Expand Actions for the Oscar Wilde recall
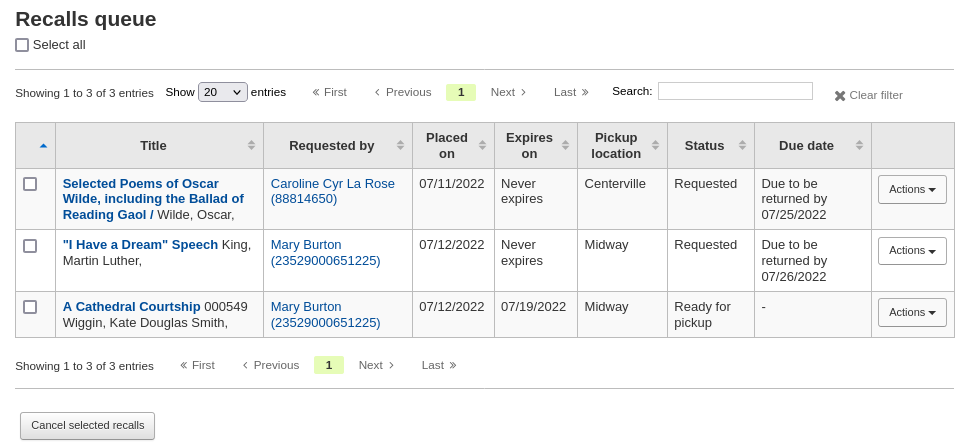Screen dimensions: 968x446 coord(912,190)
